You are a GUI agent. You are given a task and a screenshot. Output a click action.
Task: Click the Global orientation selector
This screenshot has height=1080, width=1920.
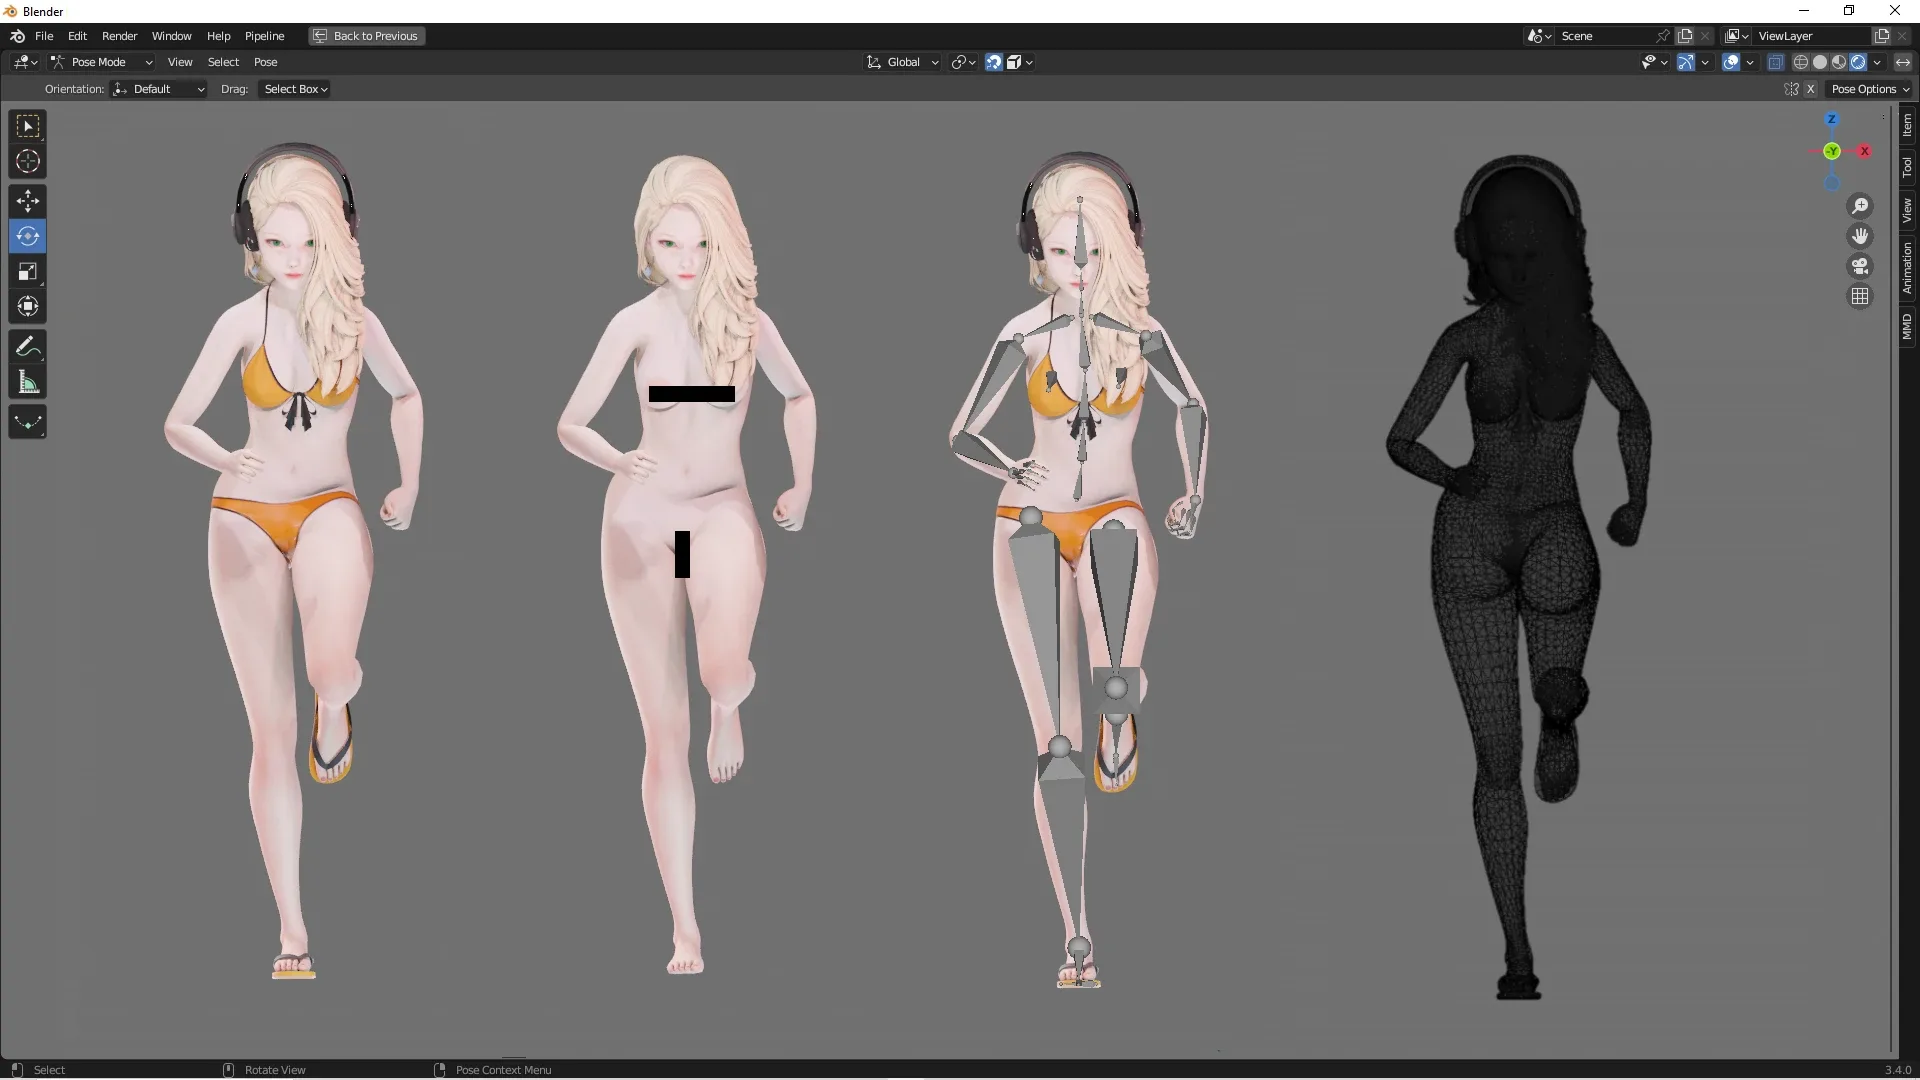(901, 61)
